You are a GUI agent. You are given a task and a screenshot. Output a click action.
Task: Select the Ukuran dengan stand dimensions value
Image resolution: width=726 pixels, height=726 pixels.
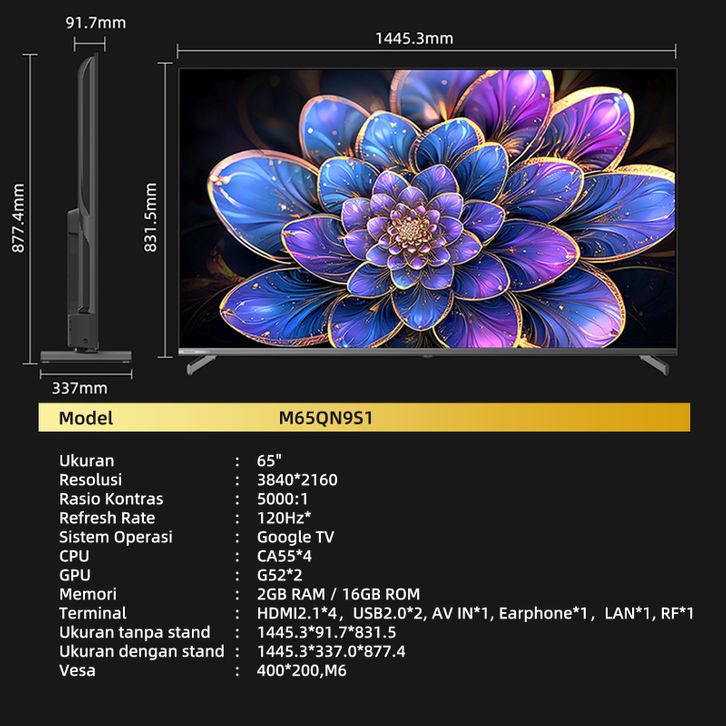coord(331,651)
